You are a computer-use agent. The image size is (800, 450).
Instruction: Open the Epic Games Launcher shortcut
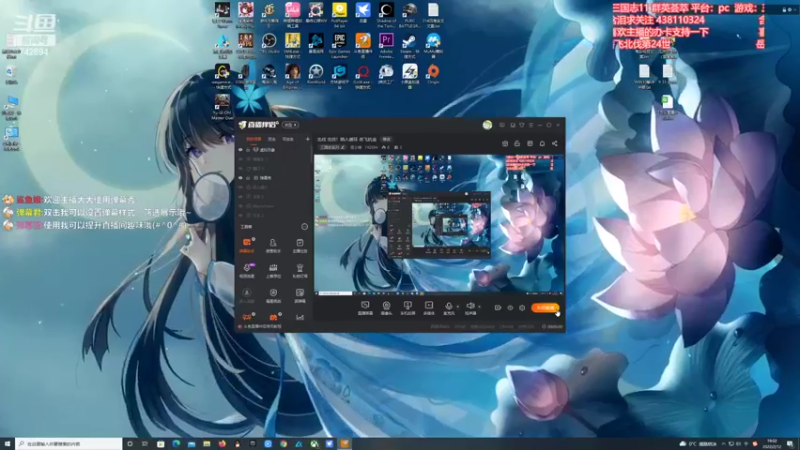339,45
